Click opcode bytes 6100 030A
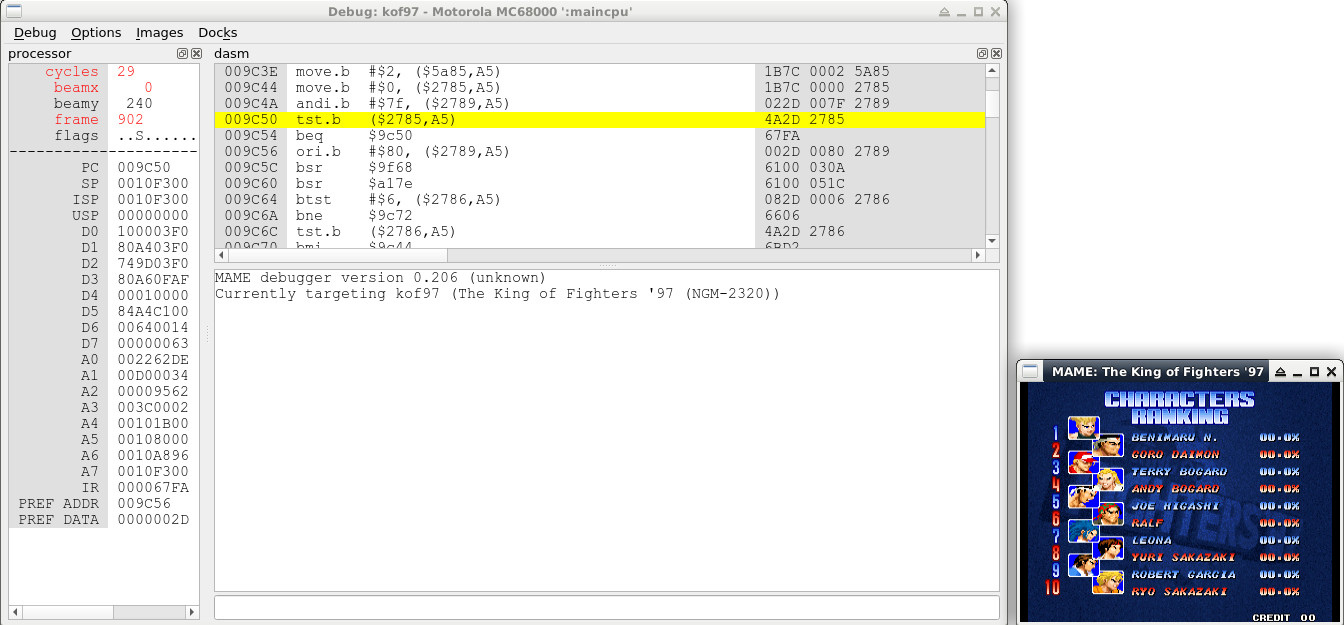This screenshot has height=625, width=1344. coord(805,167)
